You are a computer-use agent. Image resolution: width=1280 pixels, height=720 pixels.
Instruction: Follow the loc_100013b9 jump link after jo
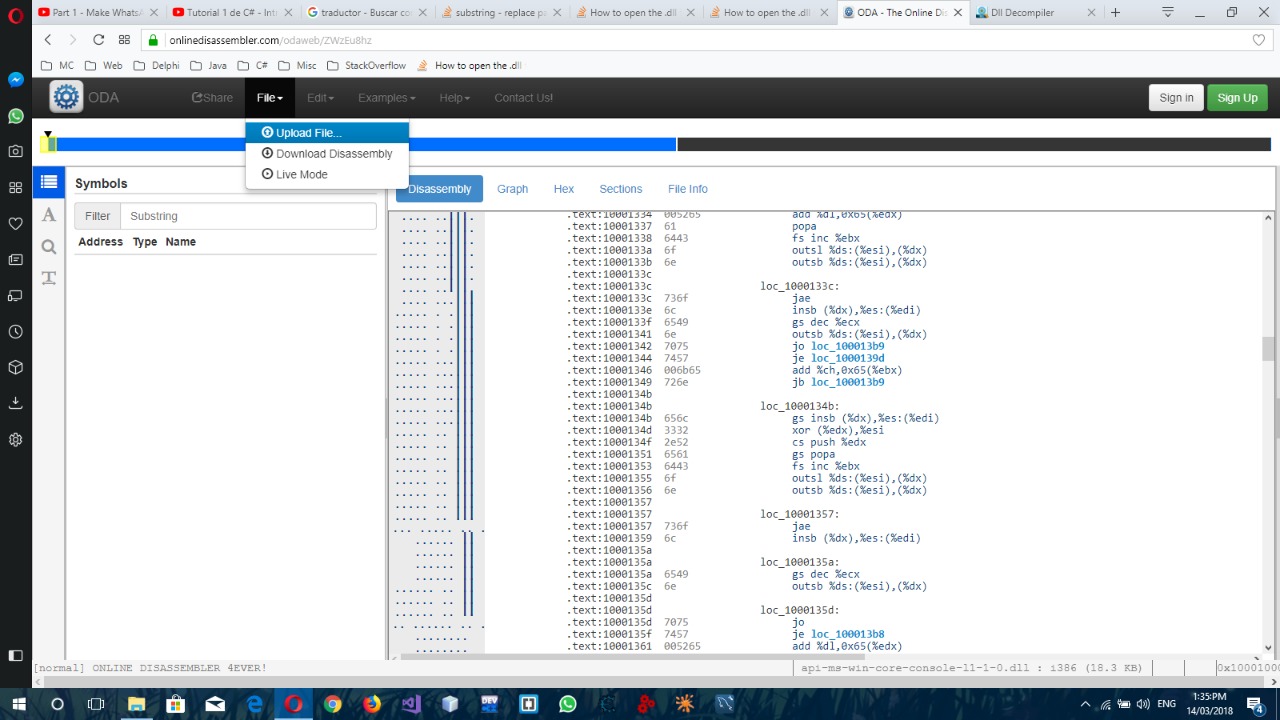pos(847,346)
